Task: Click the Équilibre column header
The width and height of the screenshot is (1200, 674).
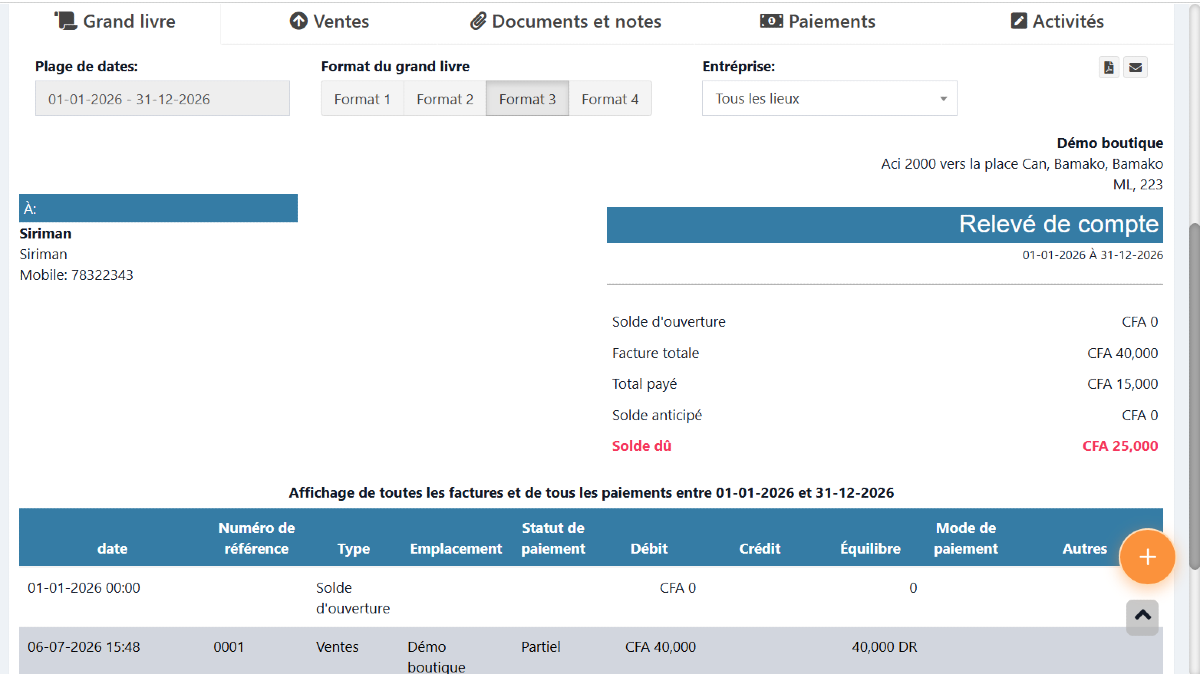Action: (x=870, y=549)
